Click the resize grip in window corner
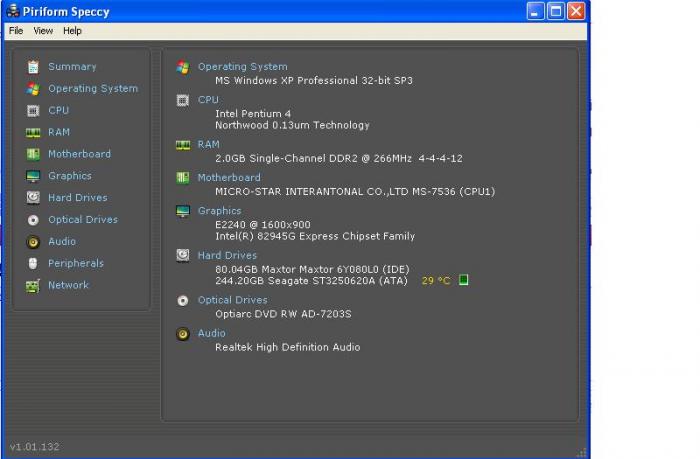This screenshot has height=459, width=700. [x=582, y=453]
